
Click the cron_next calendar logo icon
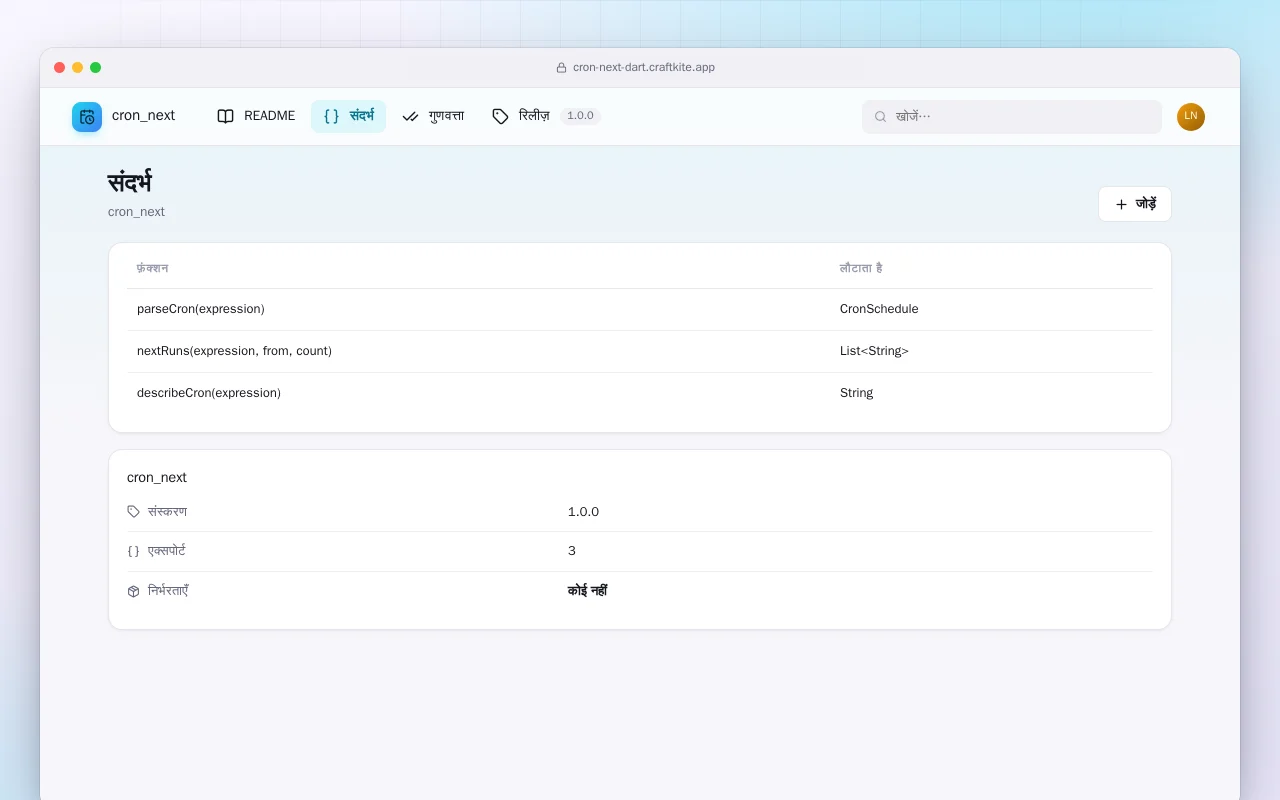pyautogui.click(x=87, y=117)
